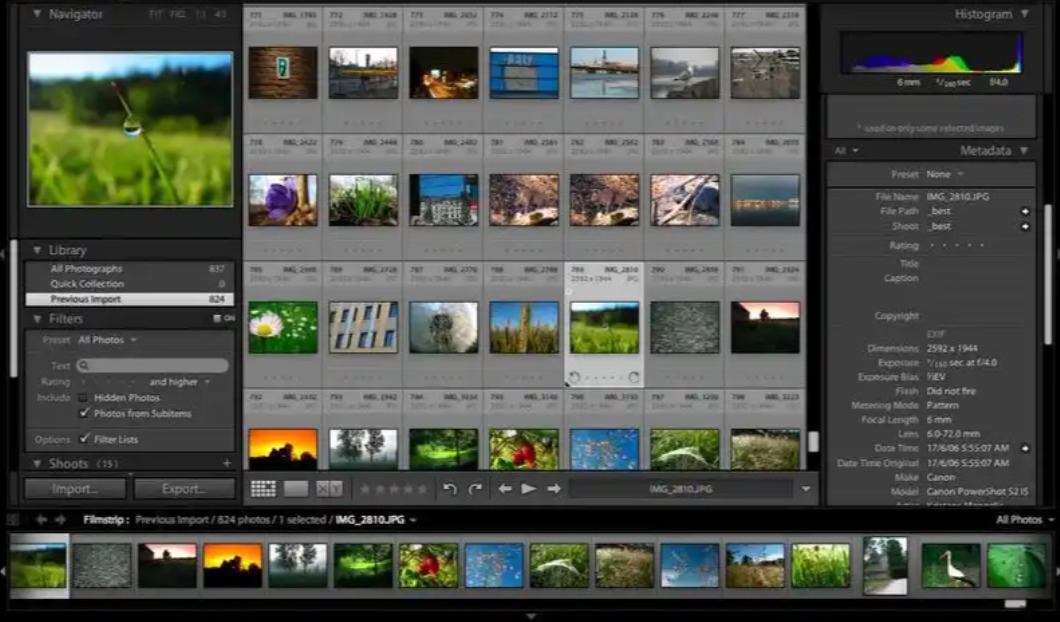Select All Photographs in Library
Screen dimensions: 1060x622
click(x=87, y=269)
